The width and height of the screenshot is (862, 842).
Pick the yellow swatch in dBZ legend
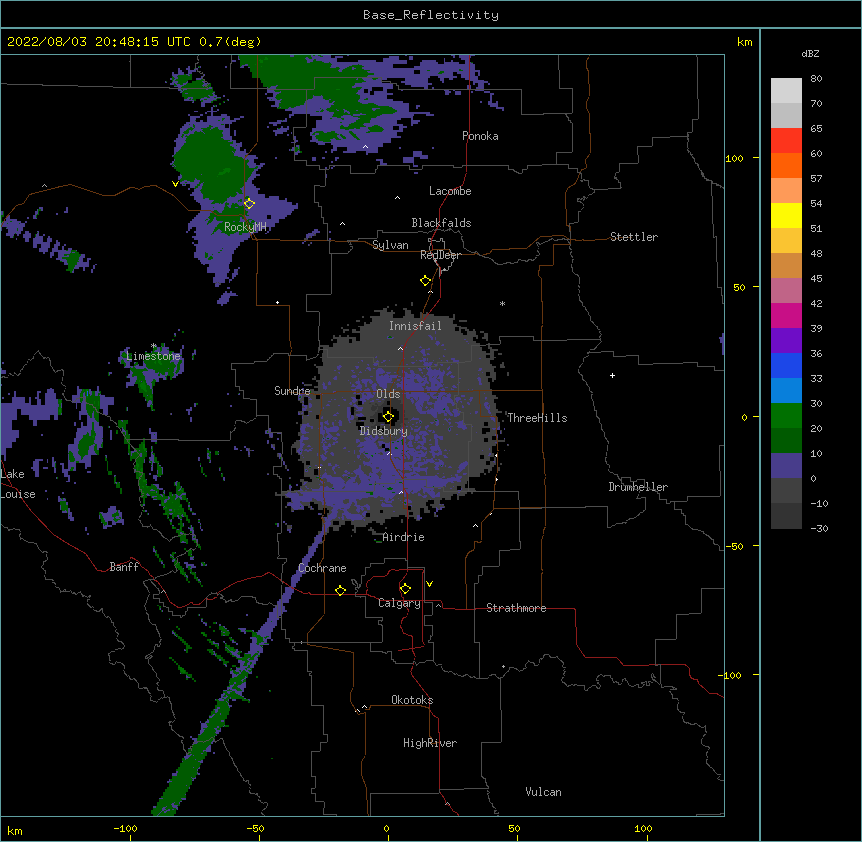click(786, 215)
